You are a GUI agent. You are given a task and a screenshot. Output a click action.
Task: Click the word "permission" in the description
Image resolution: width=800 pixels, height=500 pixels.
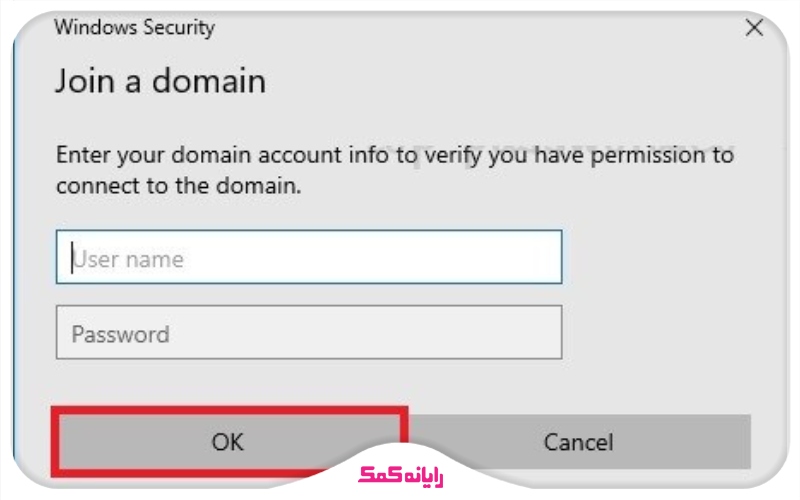coord(651,155)
